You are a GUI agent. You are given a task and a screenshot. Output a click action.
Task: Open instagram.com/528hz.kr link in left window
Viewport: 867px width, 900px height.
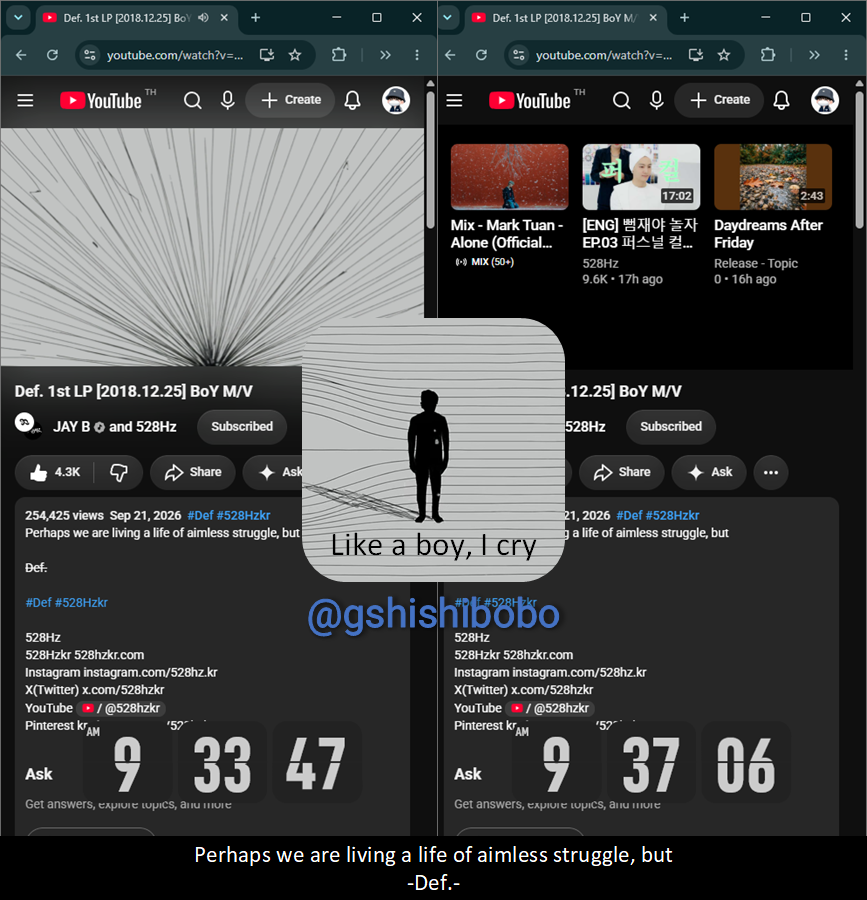[x=150, y=672]
